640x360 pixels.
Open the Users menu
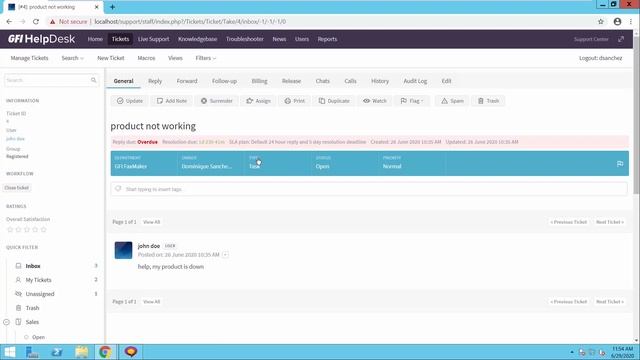click(x=302, y=39)
